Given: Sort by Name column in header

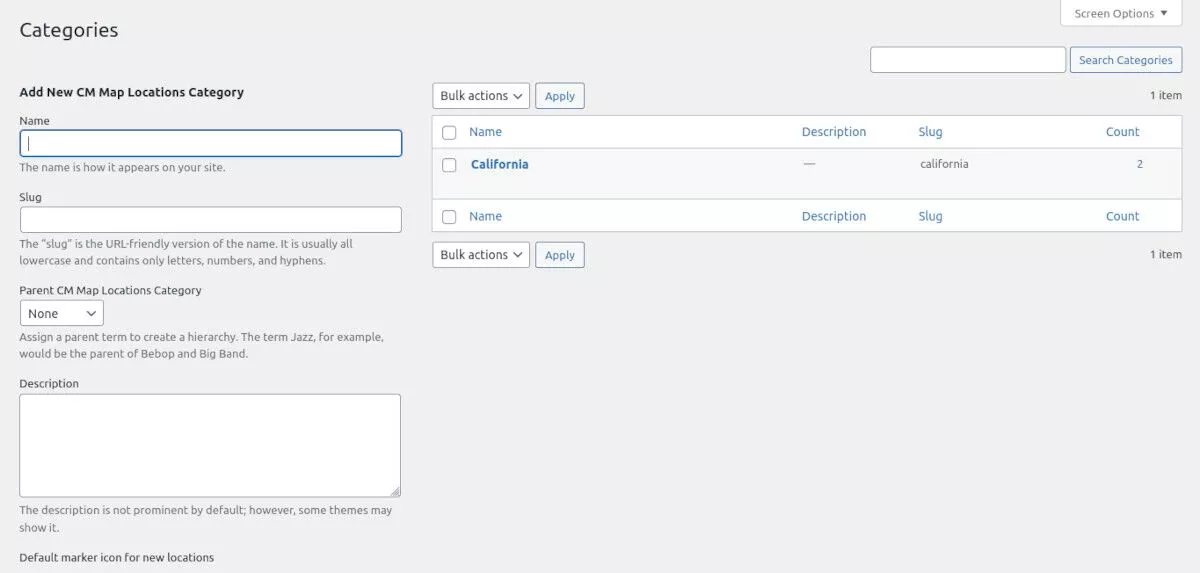Looking at the screenshot, I should [485, 132].
